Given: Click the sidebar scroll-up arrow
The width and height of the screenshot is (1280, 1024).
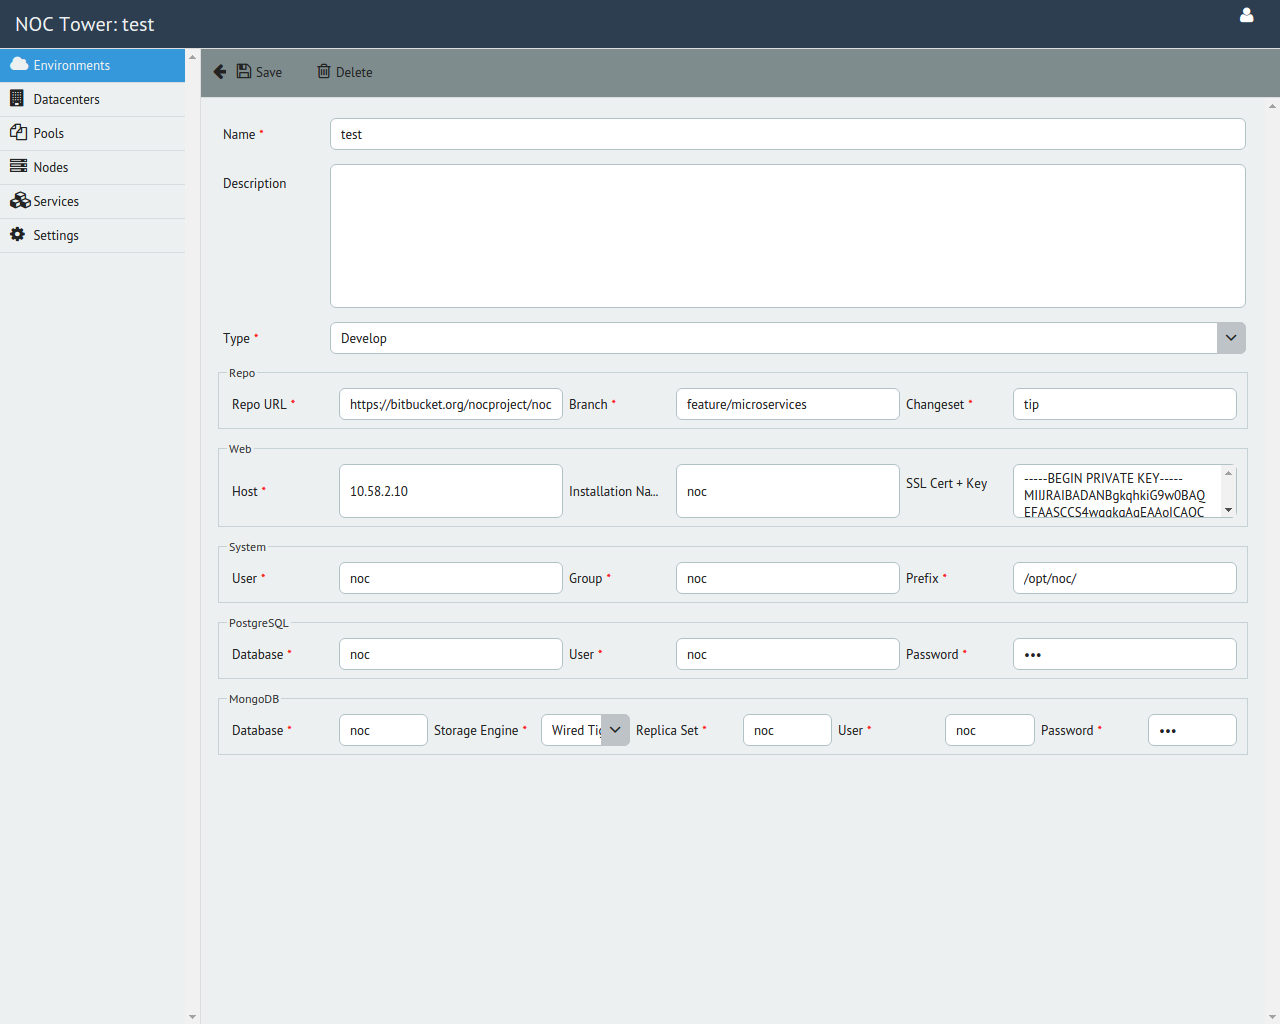Looking at the screenshot, I should (x=192, y=56).
